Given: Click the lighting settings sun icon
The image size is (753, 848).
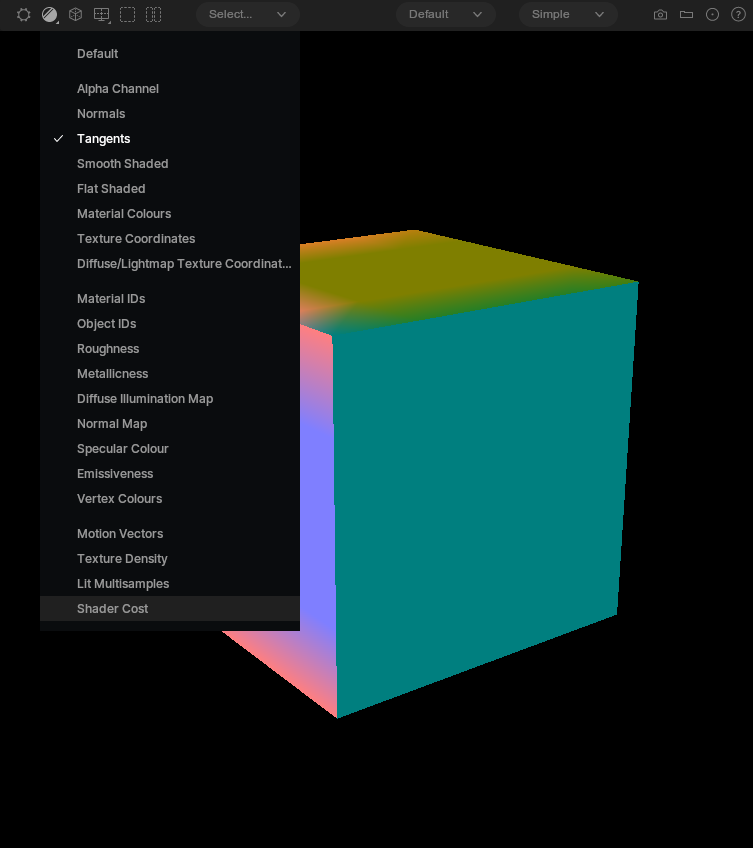Looking at the screenshot, I should (x=24, y=15).
